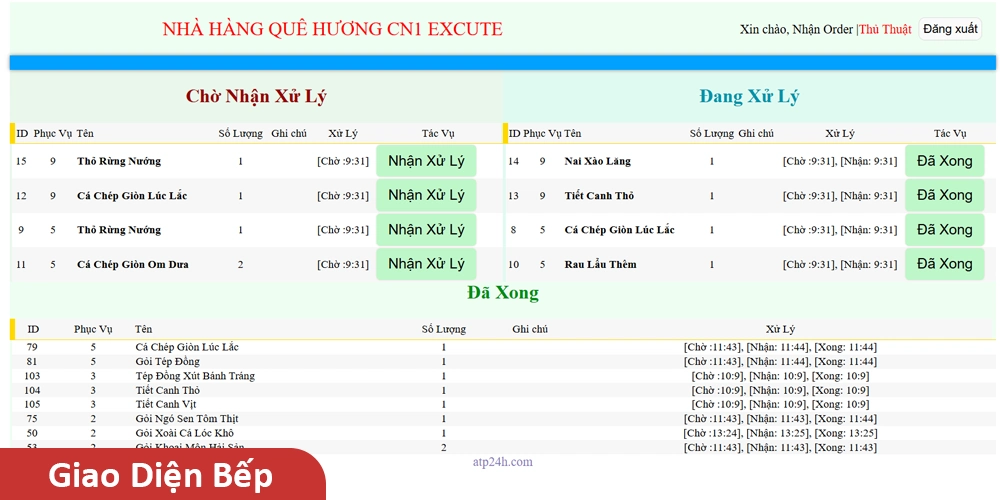Viewport: 1000px width, 500px height.
Task: Click Chờ Nhận Xử Lý section heading
Action: [x=256, y=97]
